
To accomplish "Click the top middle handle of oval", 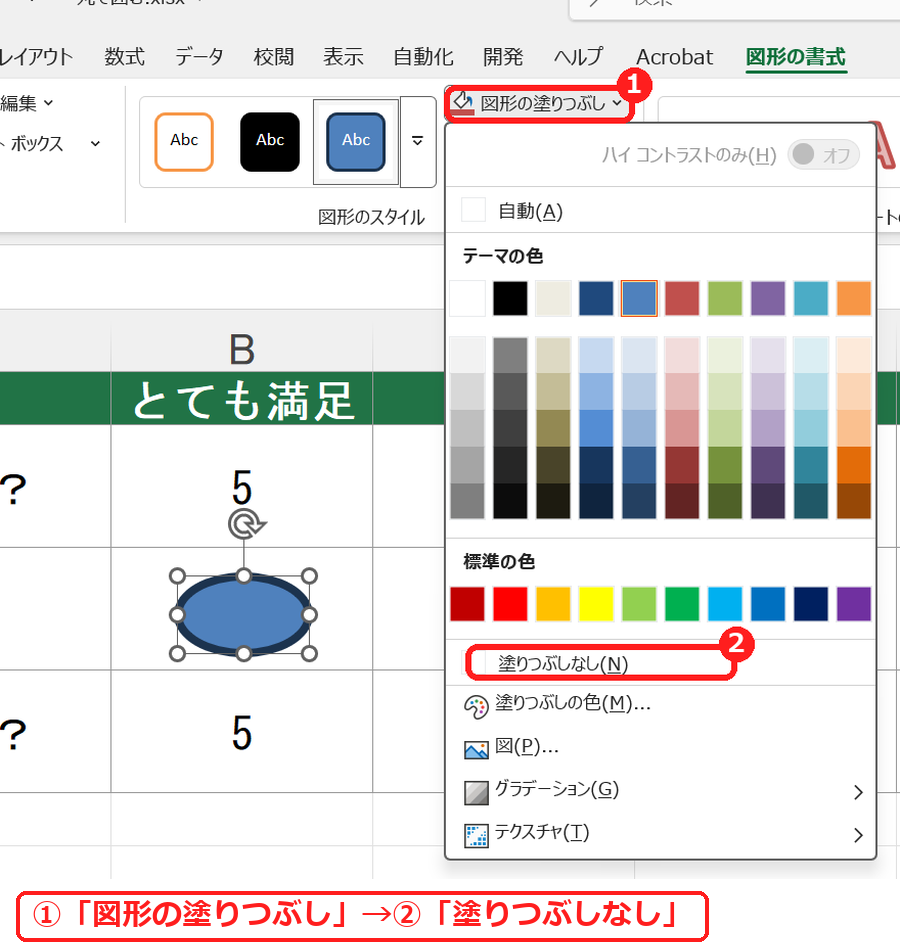I will tap(243, 576).
